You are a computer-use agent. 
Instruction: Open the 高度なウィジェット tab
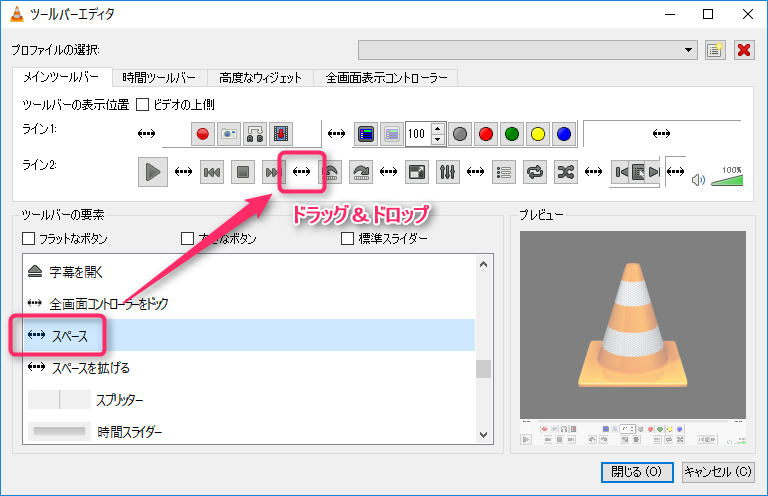pos(260,78)
